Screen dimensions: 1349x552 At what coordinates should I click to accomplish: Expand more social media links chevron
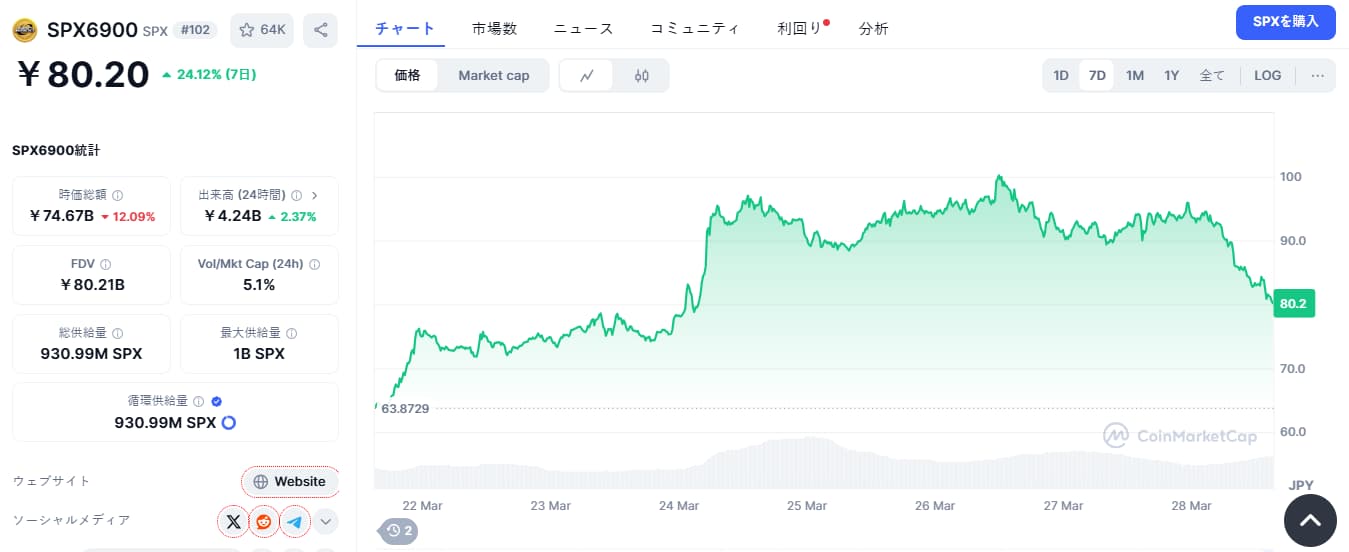coord(326,521)
